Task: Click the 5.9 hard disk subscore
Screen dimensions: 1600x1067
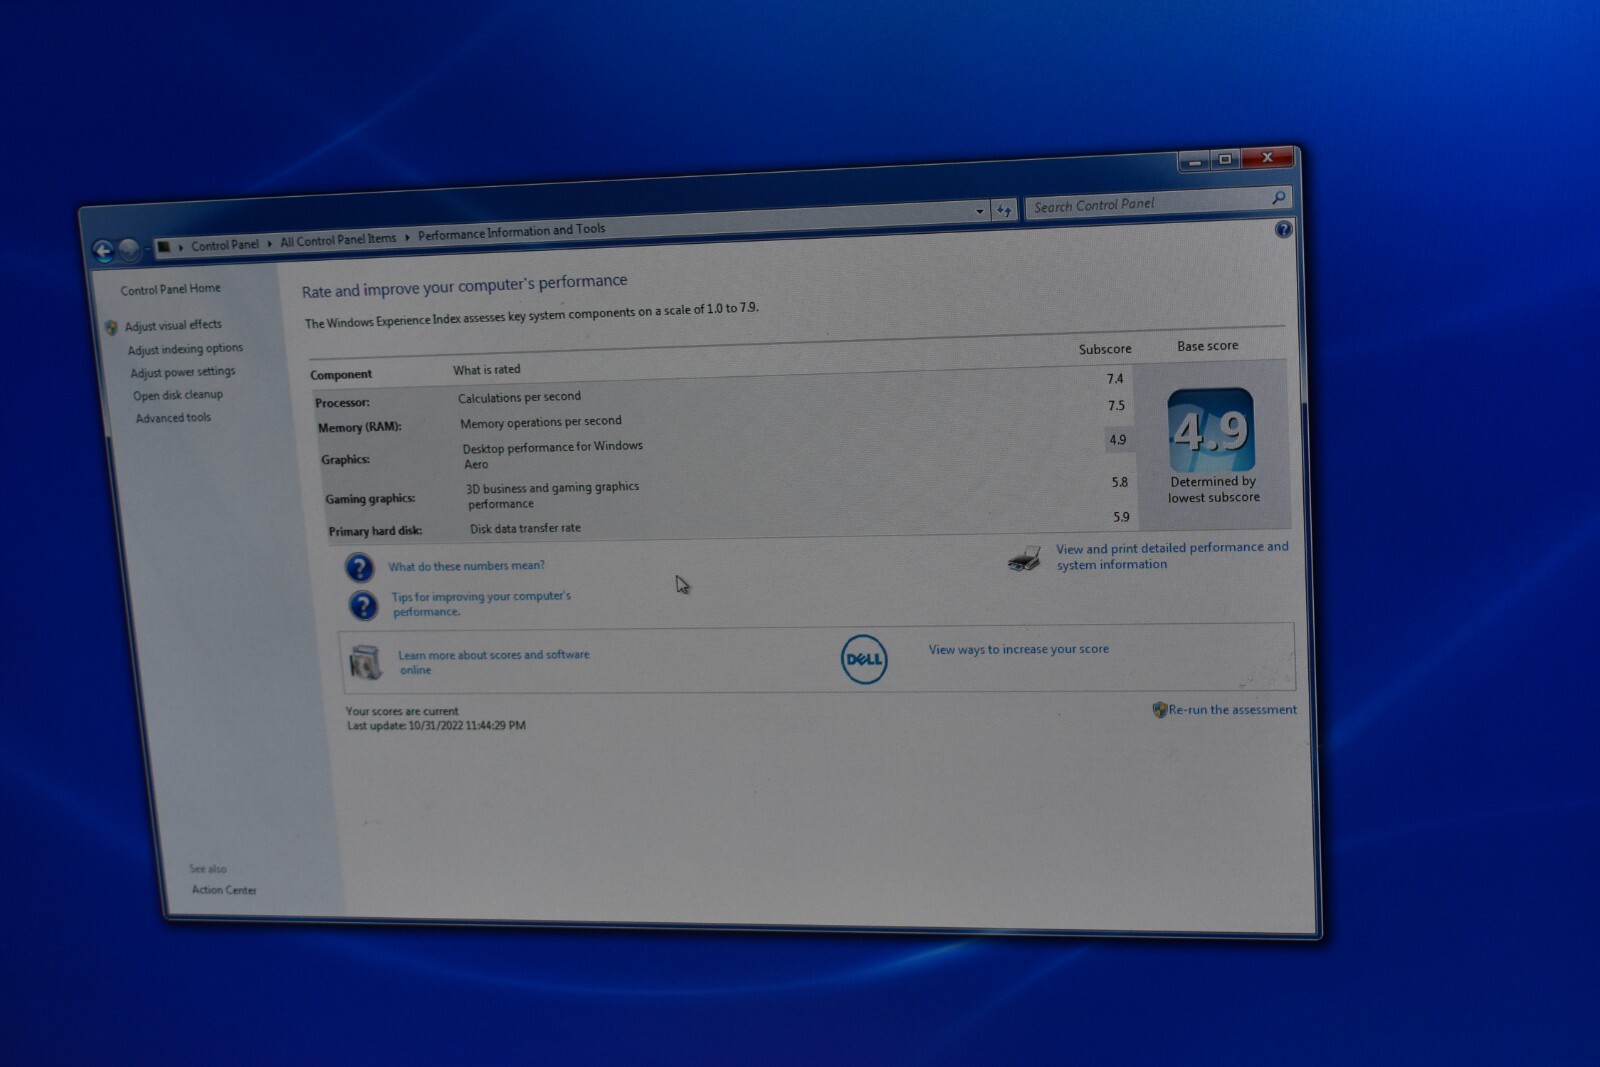Action: click(x=1121, y=517)
